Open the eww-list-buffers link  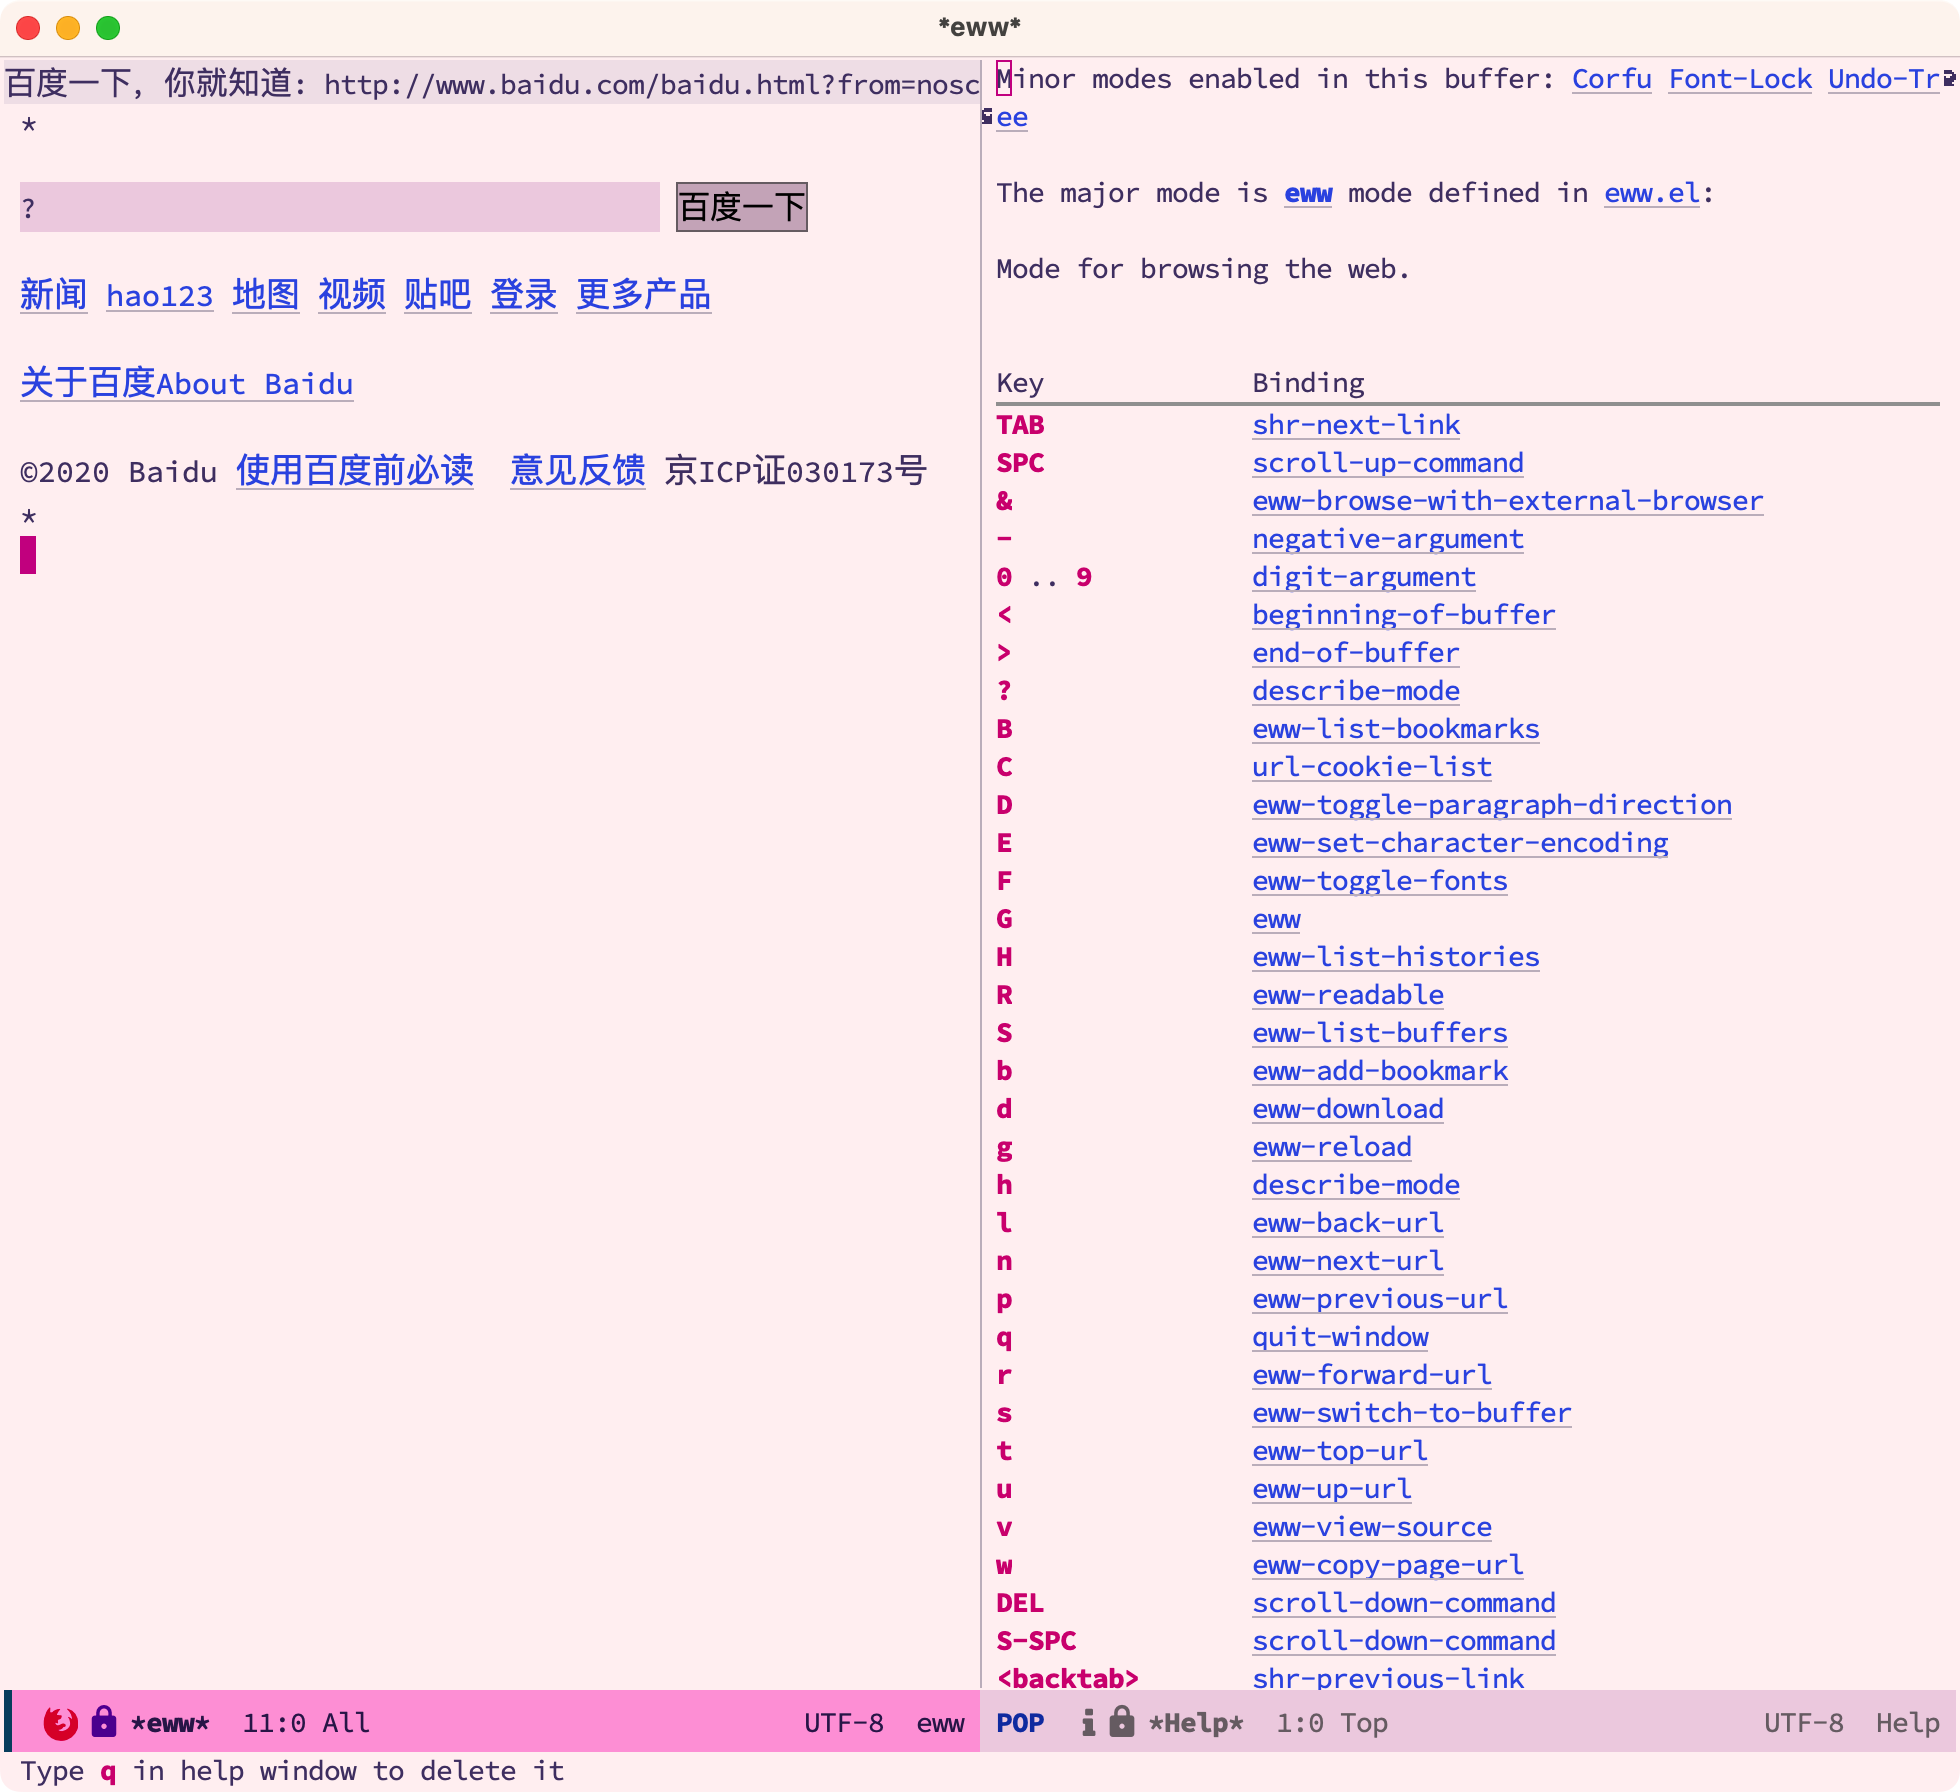pos(1381,1033)
